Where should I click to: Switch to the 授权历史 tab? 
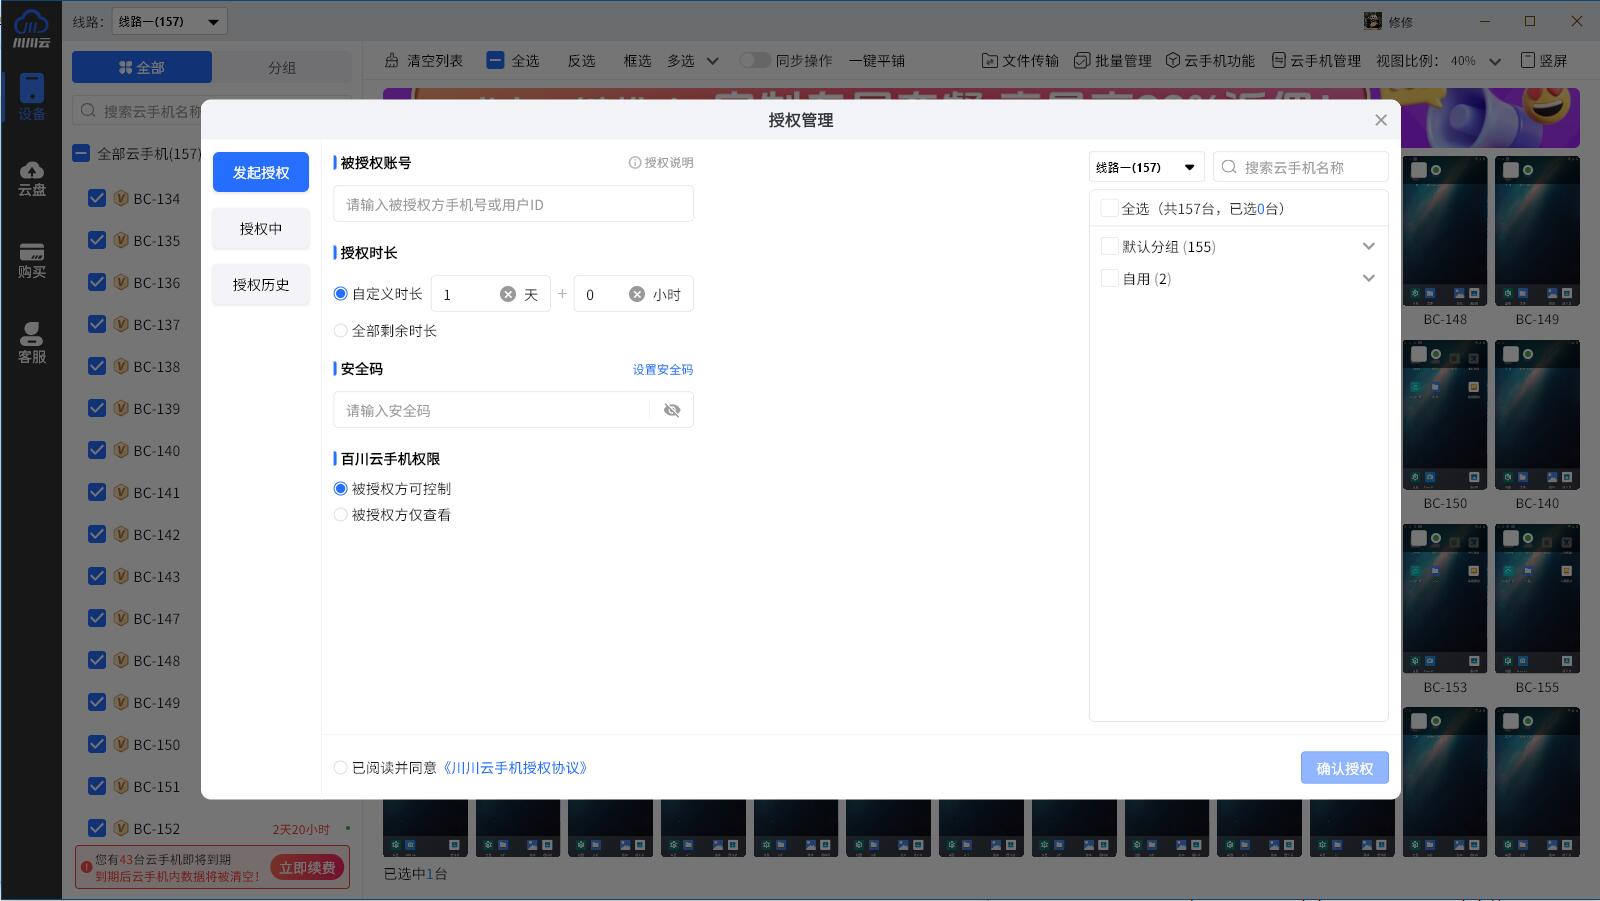point(261,285)
